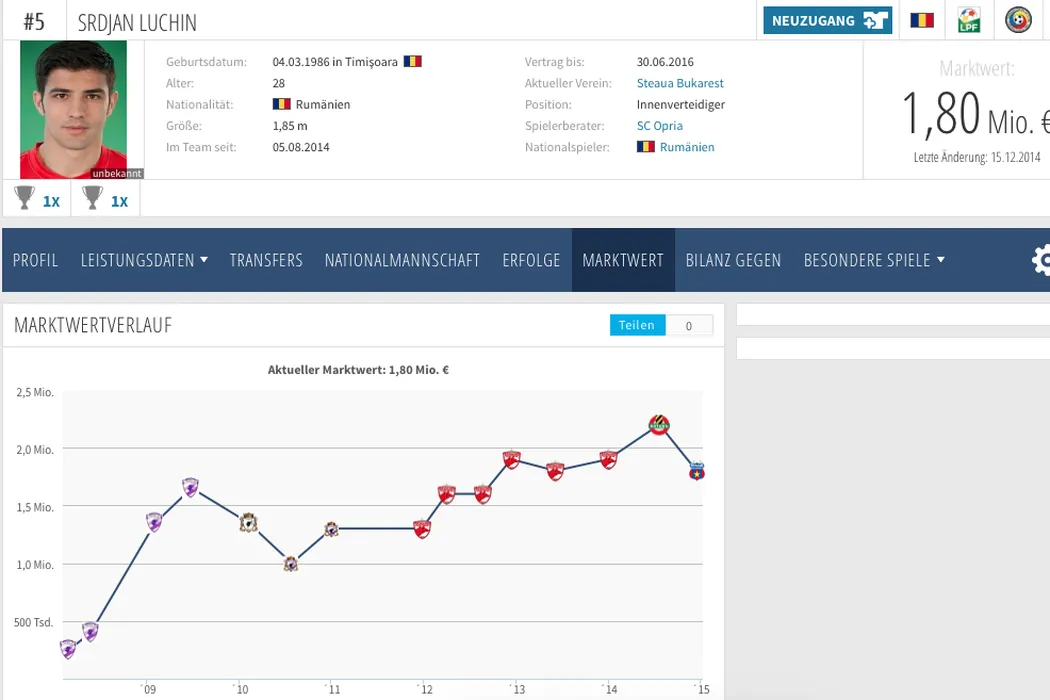The height and width of the screenshot is (700, 1050).
Task: Click the first trophy icon
Action: click(x=26, y=199)
